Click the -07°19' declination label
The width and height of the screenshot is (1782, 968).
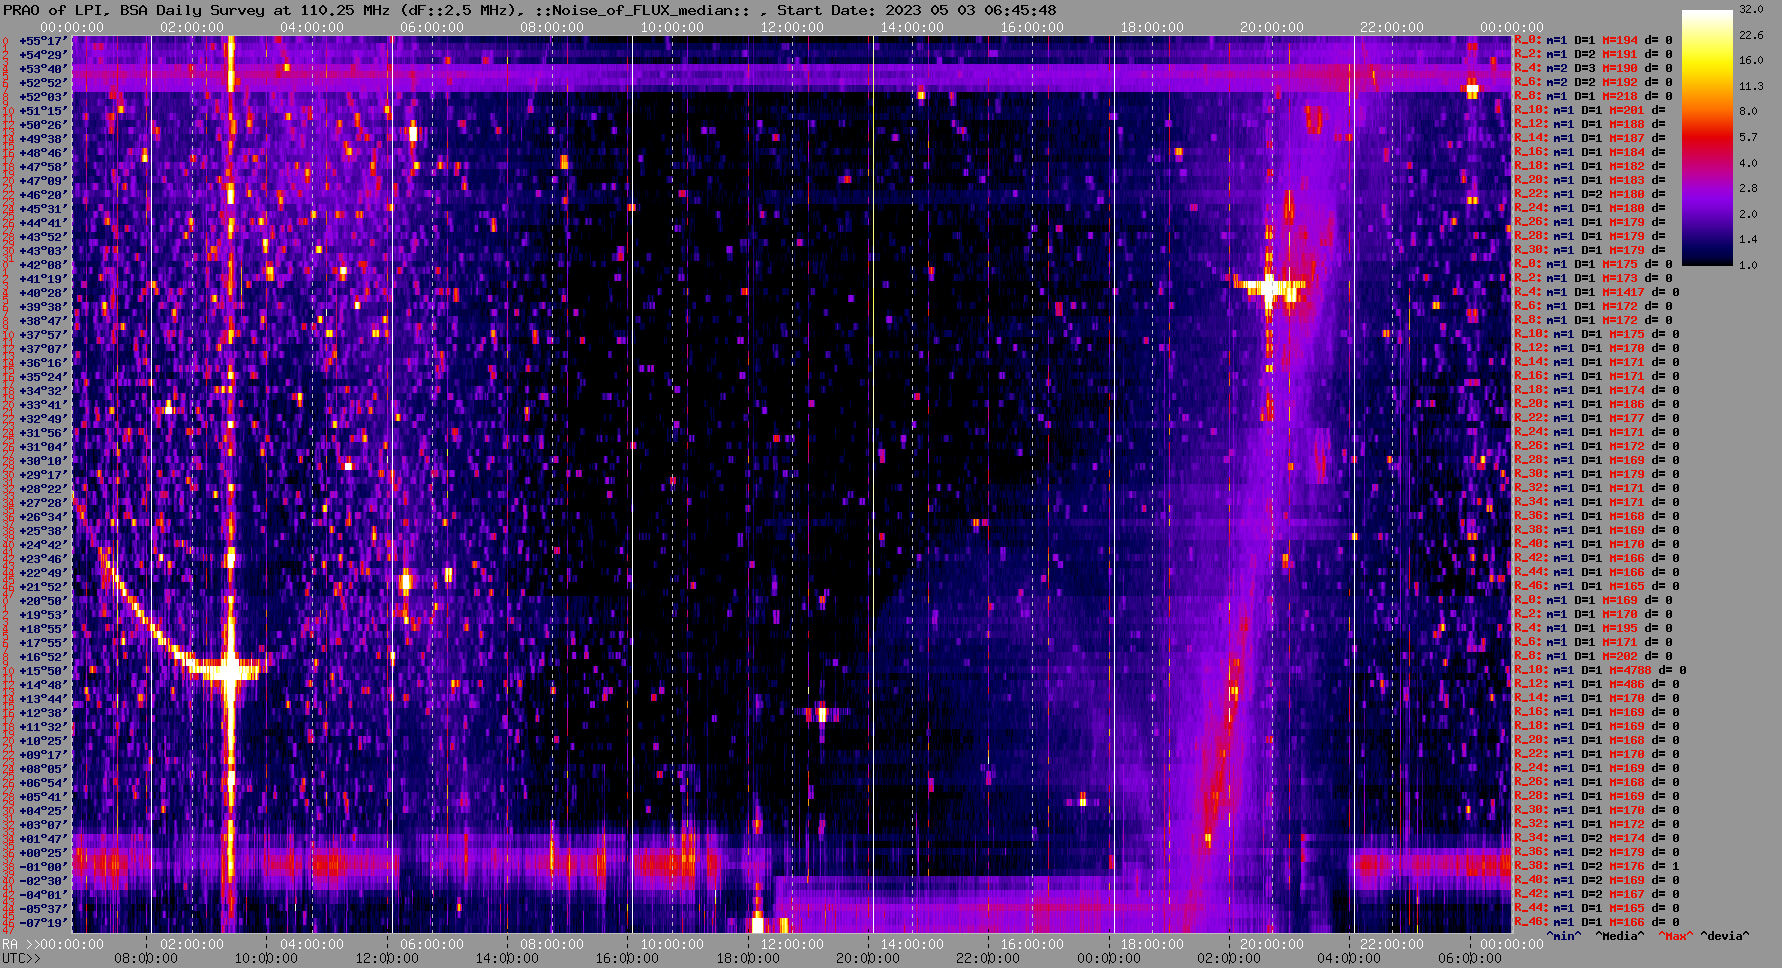click(42, 922)
